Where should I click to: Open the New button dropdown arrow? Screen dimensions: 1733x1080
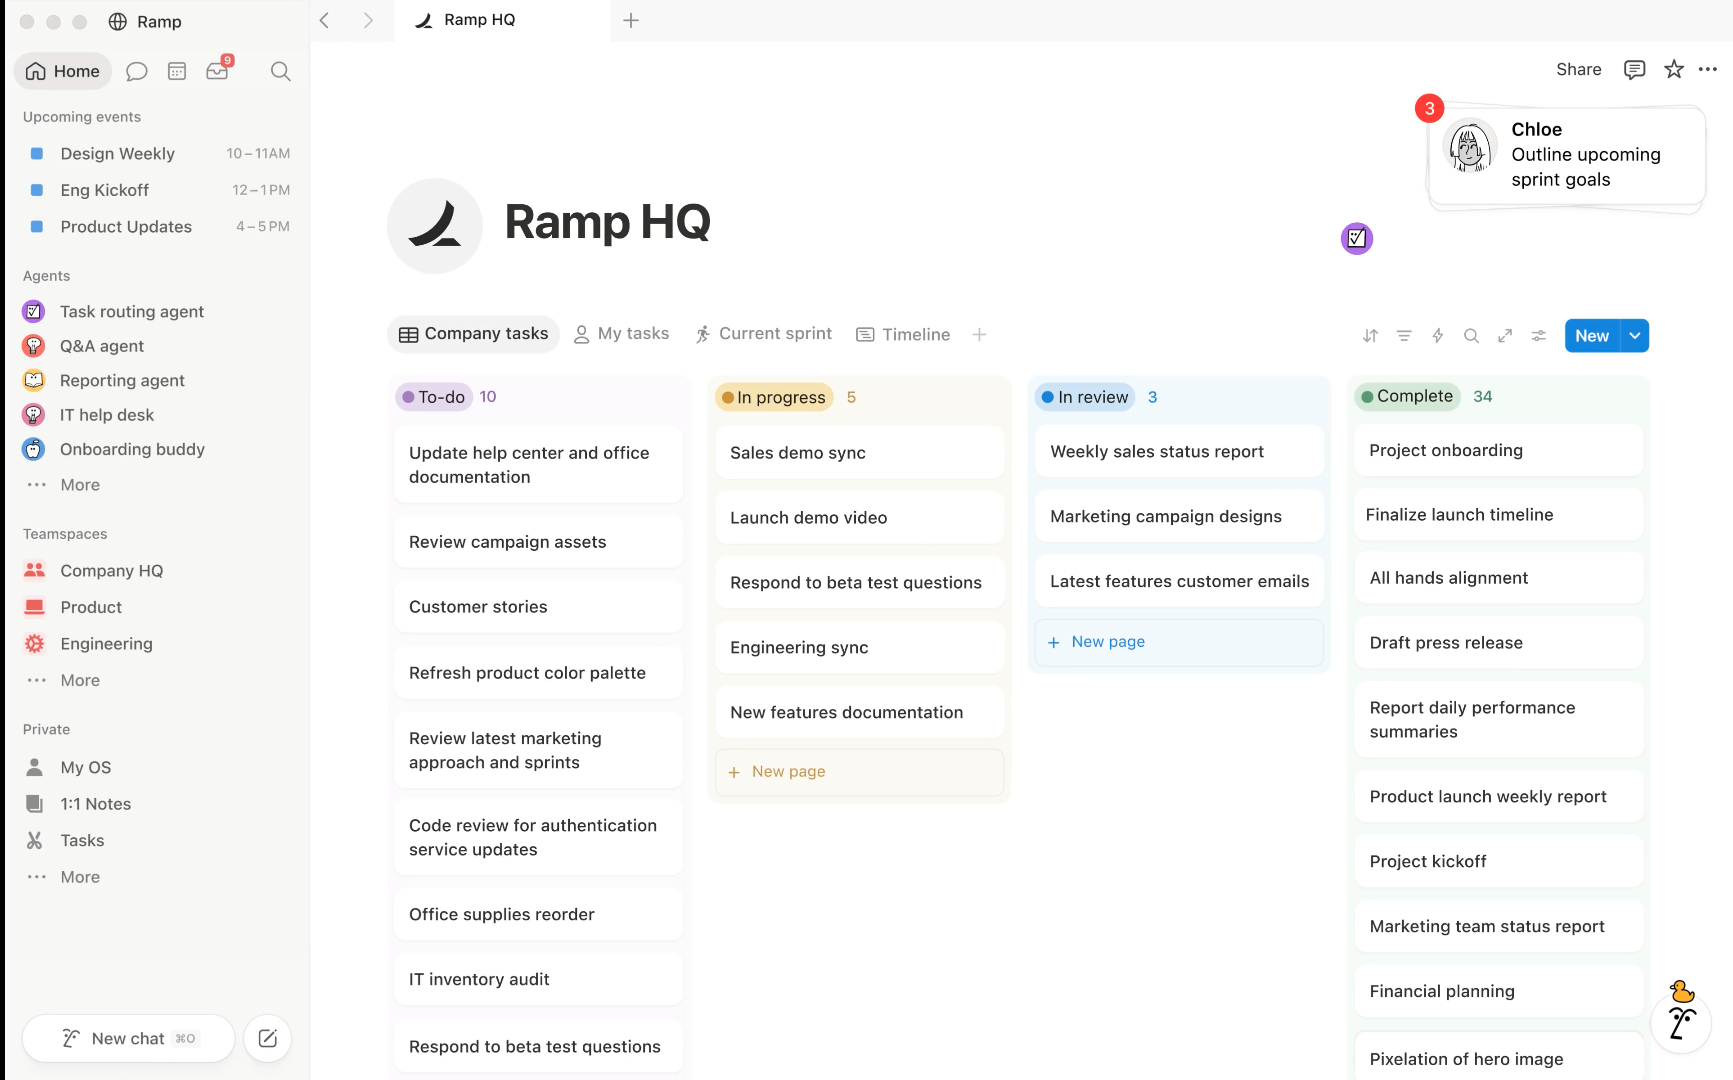(1635, 336)
